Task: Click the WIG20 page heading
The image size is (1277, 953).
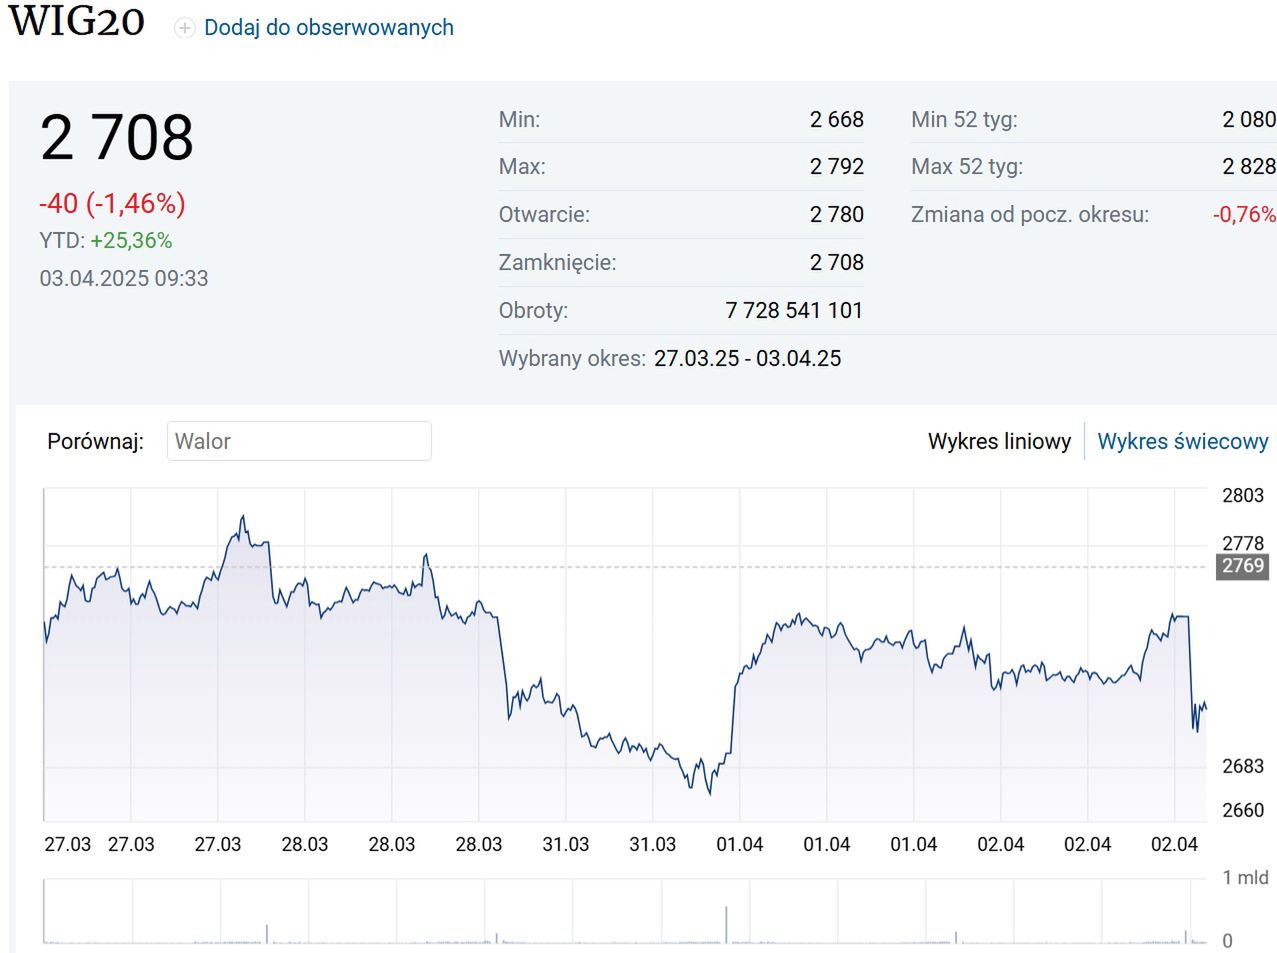Action: pos(77,22)
